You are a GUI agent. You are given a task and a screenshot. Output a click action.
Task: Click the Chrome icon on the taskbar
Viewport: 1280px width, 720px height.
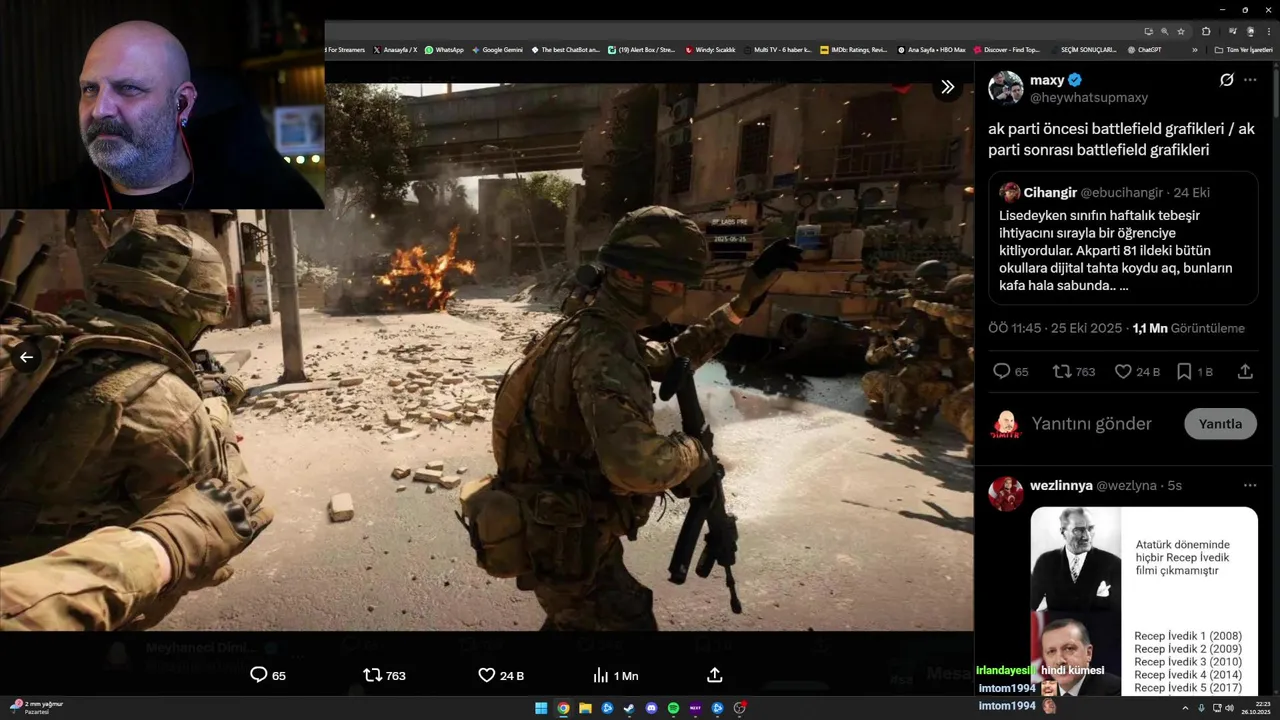pyautogui.click(x=563, y=708)
